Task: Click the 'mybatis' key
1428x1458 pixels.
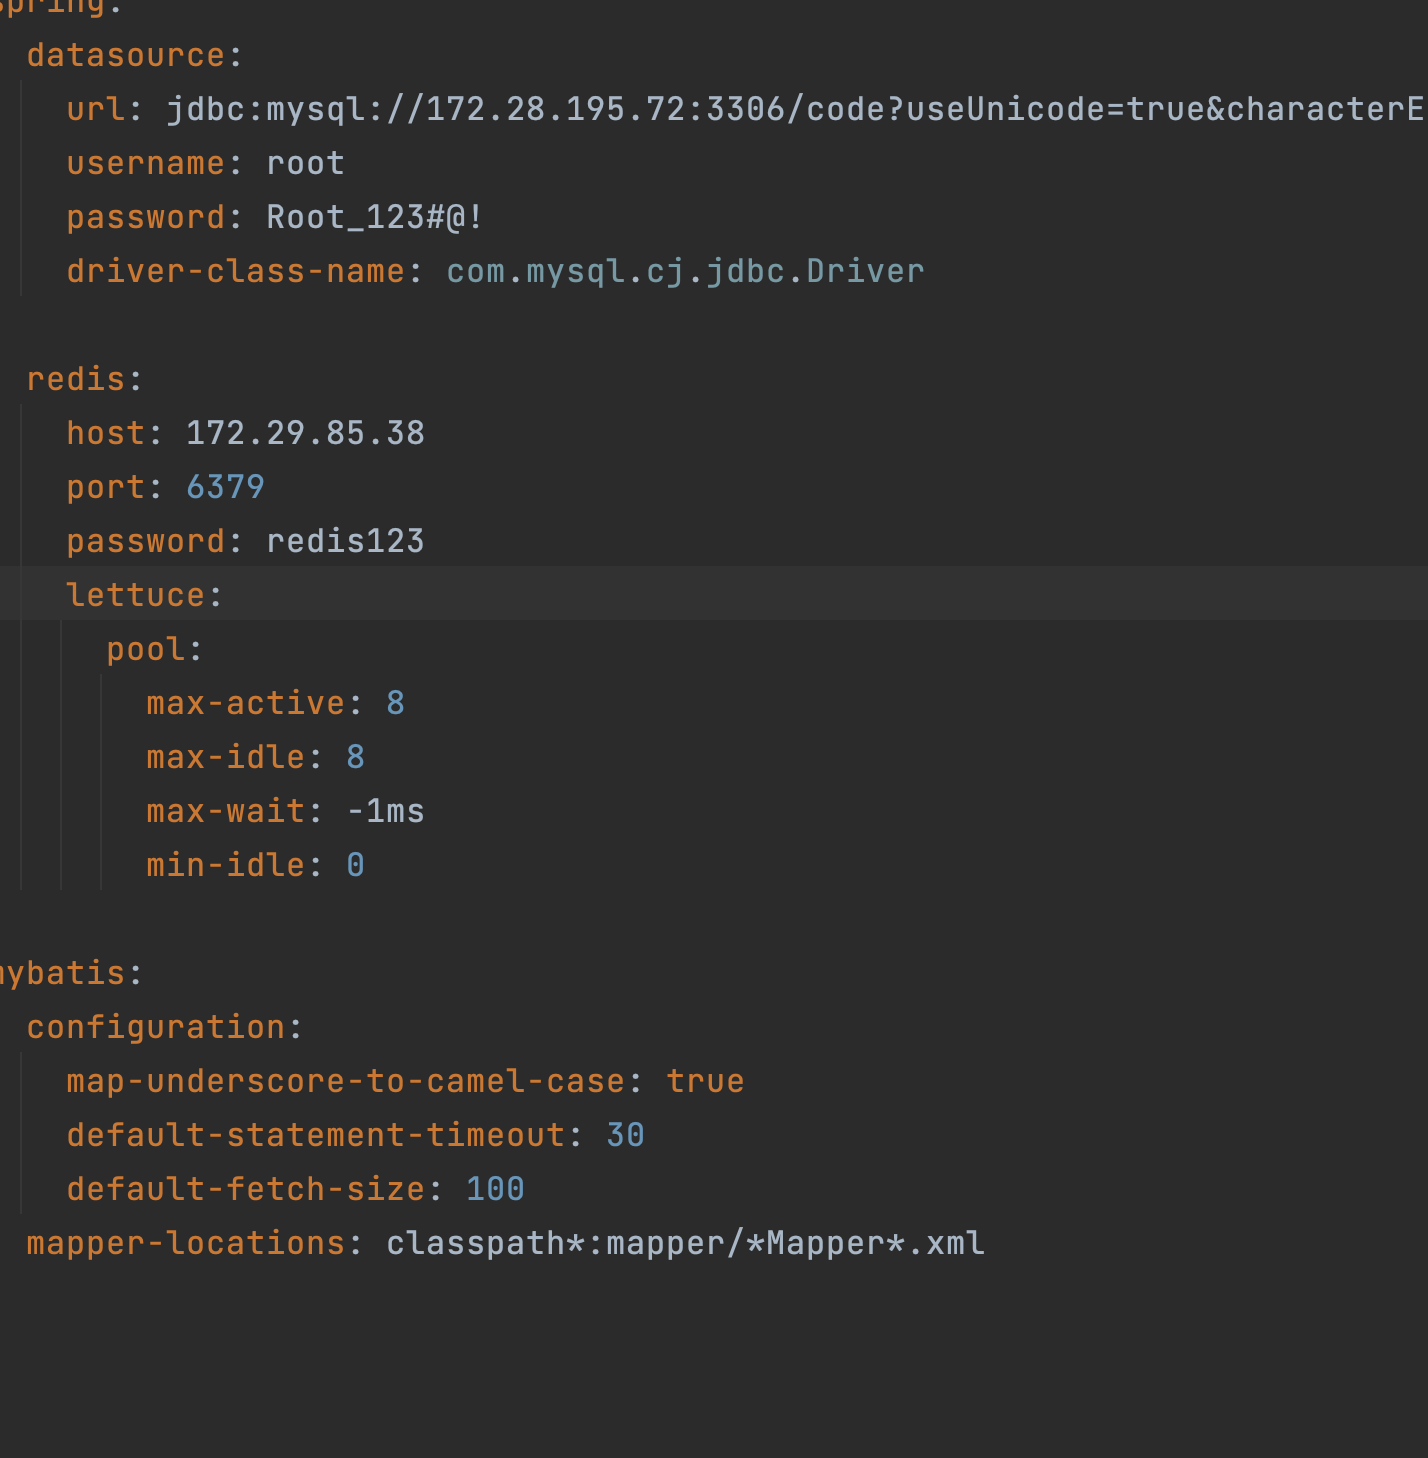Action: pos(62,973)
